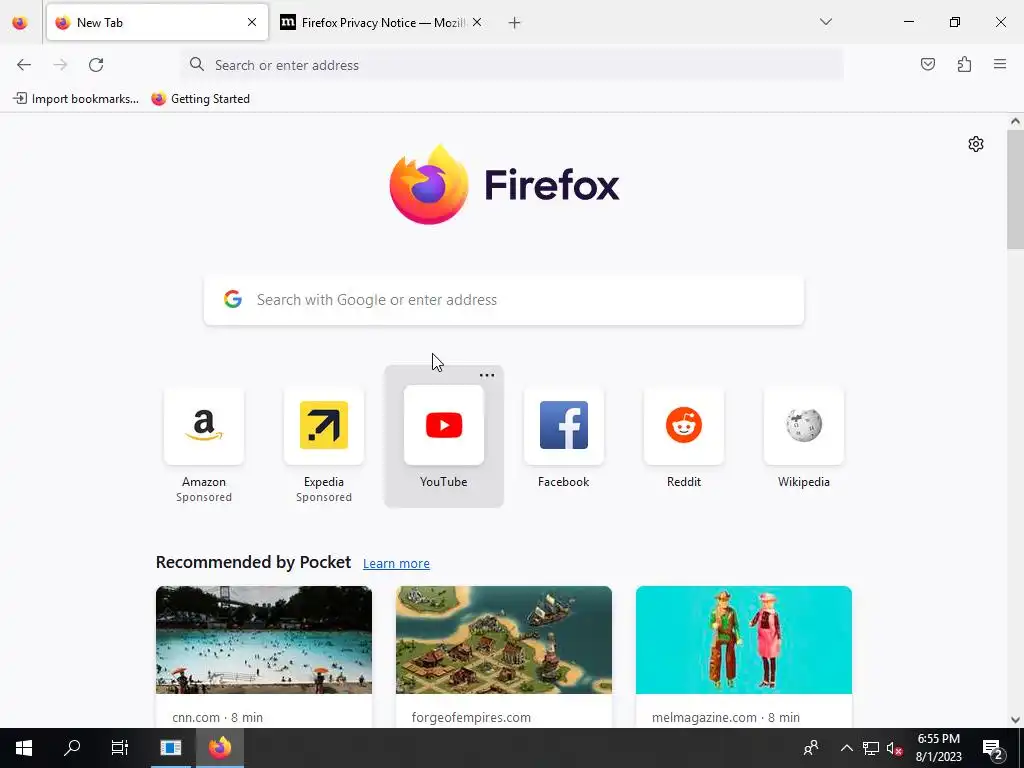Click the page scrollbar down arrow
Image resolution: width=1024 pixels, height=768 pixels.
(x=1015, y=720)
